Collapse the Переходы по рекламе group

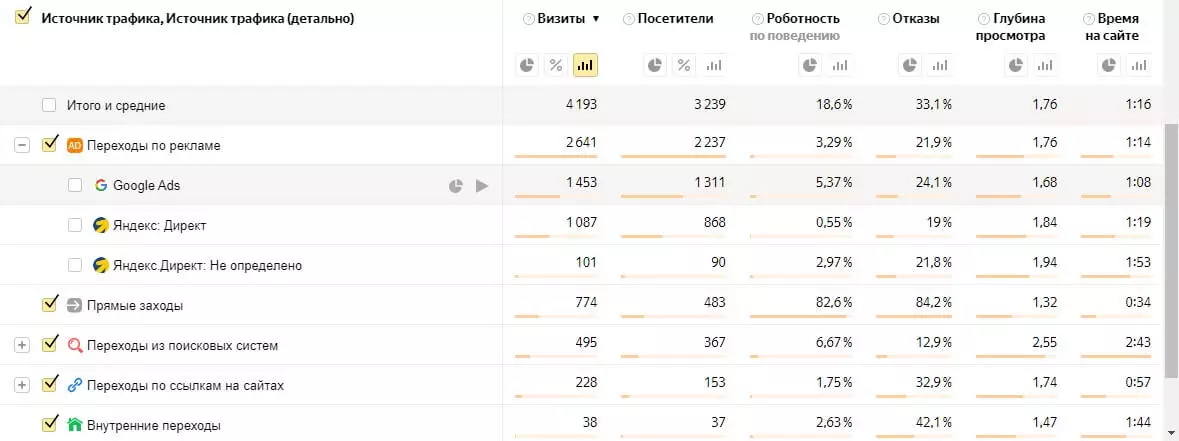pyautogui.click(x=22, y=145)
